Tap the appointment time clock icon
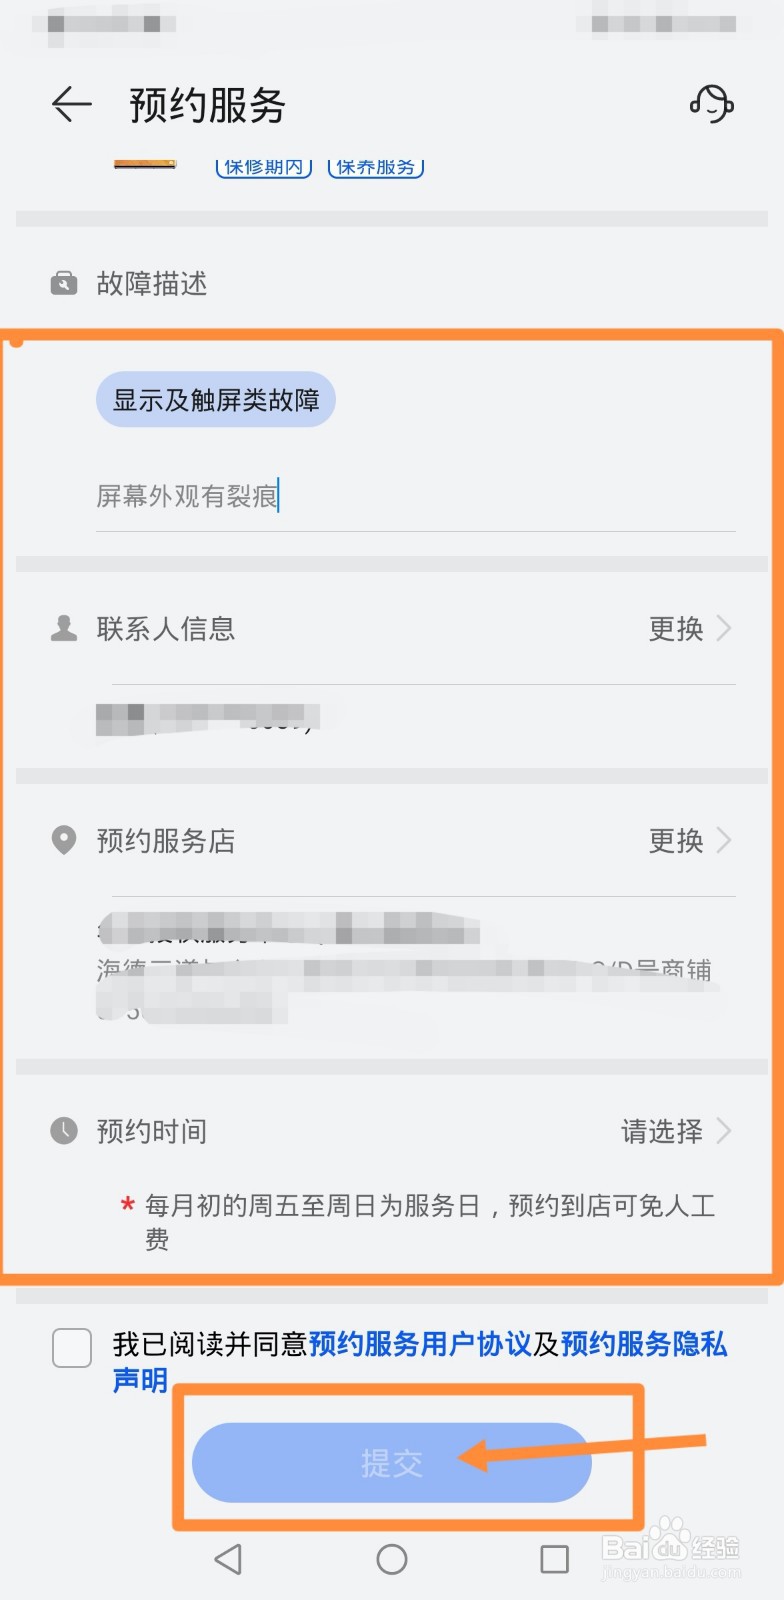The width and height of the screenshot is (784, 1600). (64, 1131)
